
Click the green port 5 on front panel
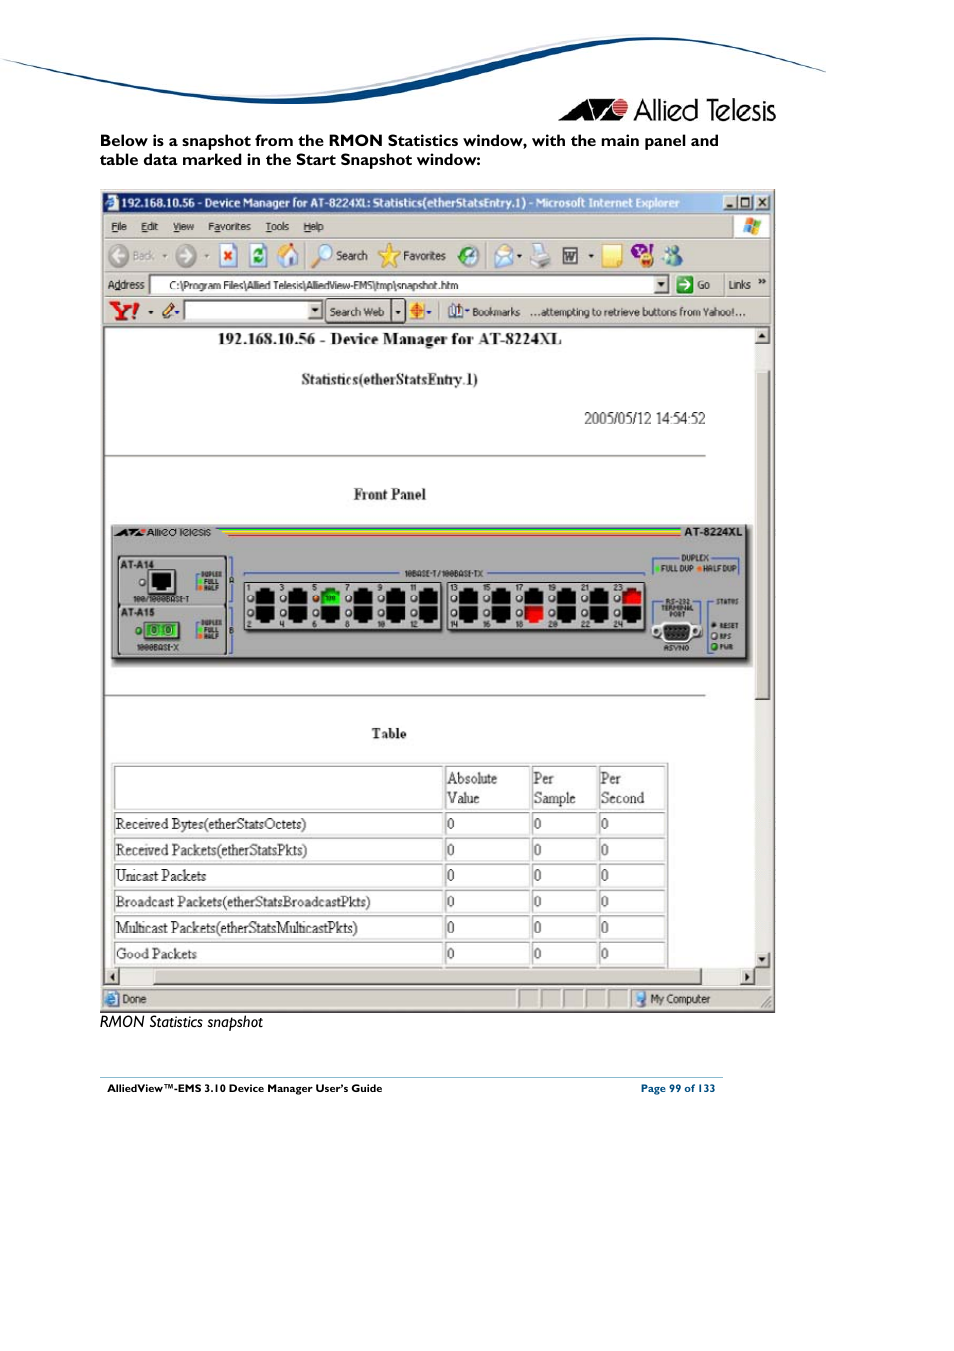pyautogui.click(x=330, y=598)
